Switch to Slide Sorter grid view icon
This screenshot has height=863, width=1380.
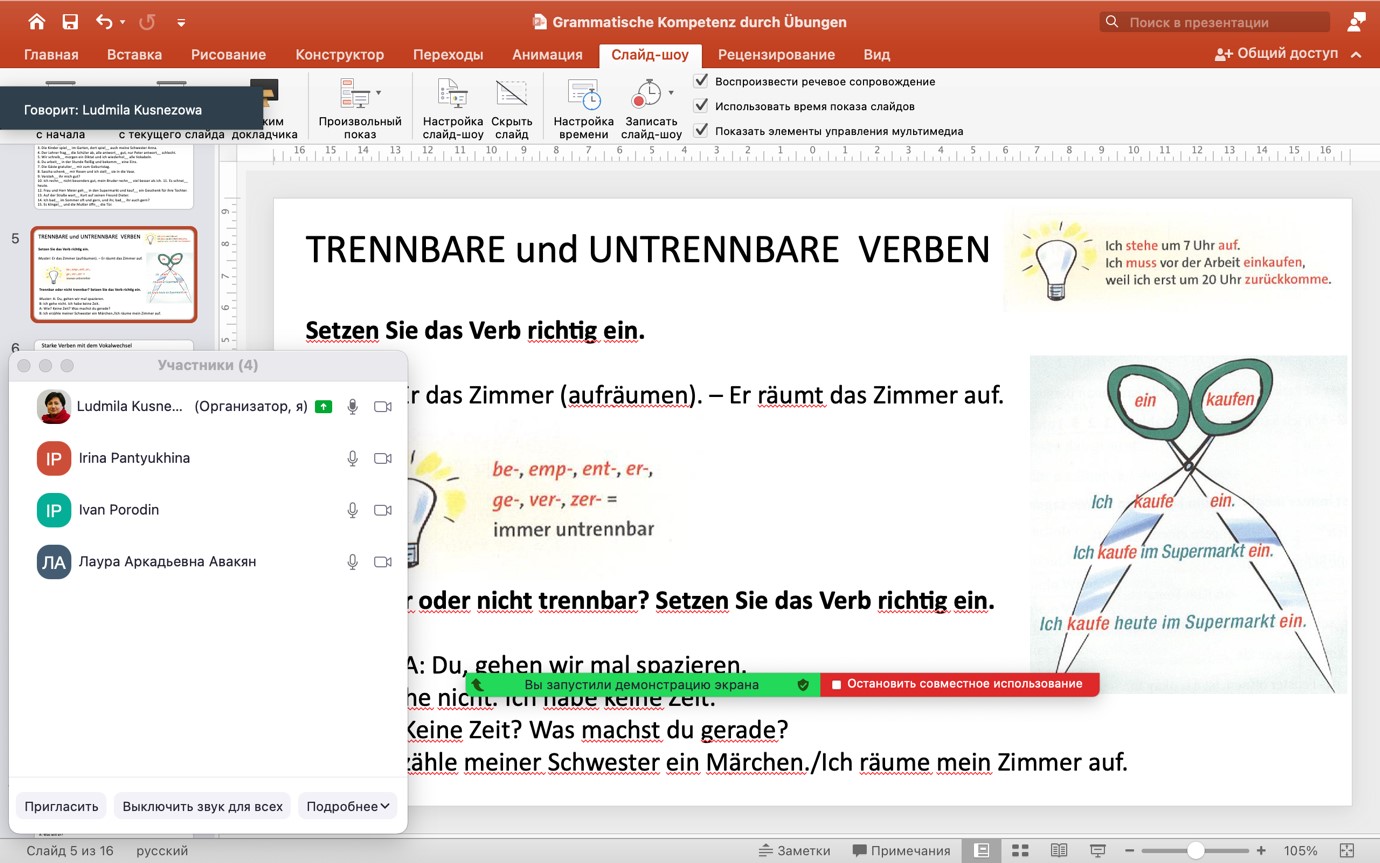[1020, 851]
